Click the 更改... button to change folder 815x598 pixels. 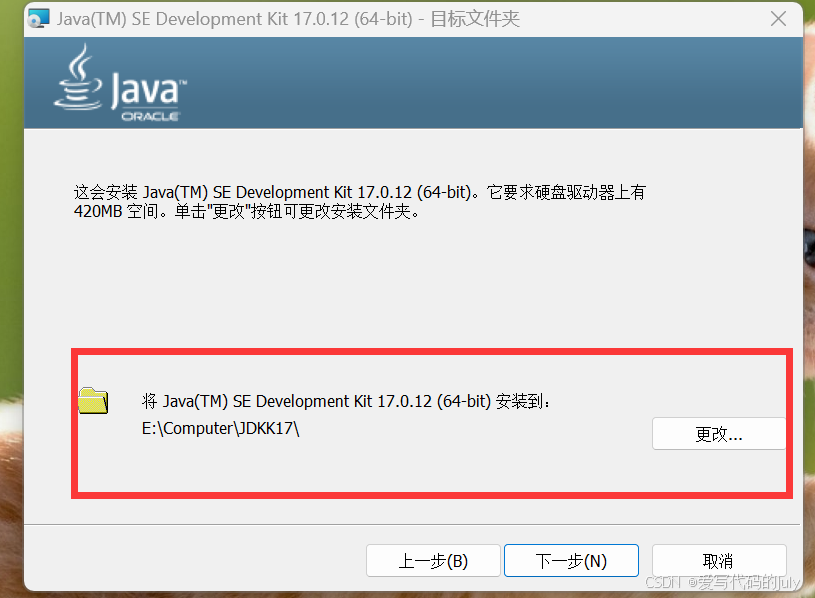pyautogui.click(x=718, y=433)
